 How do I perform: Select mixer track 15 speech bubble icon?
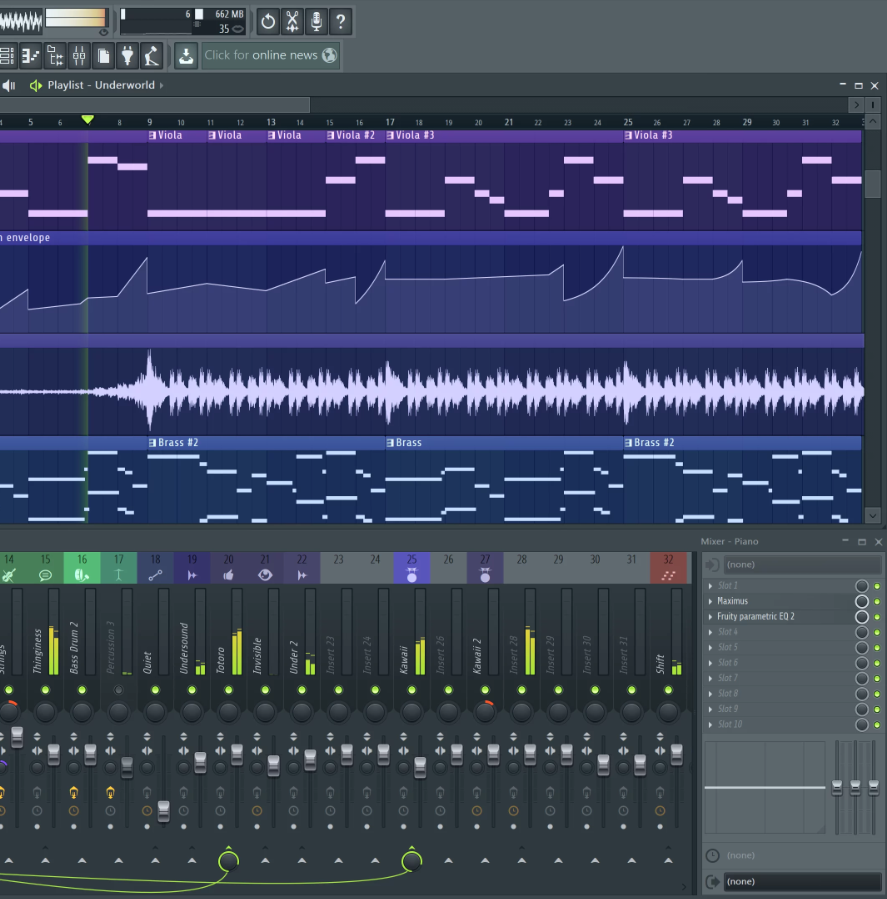point(45,575)
